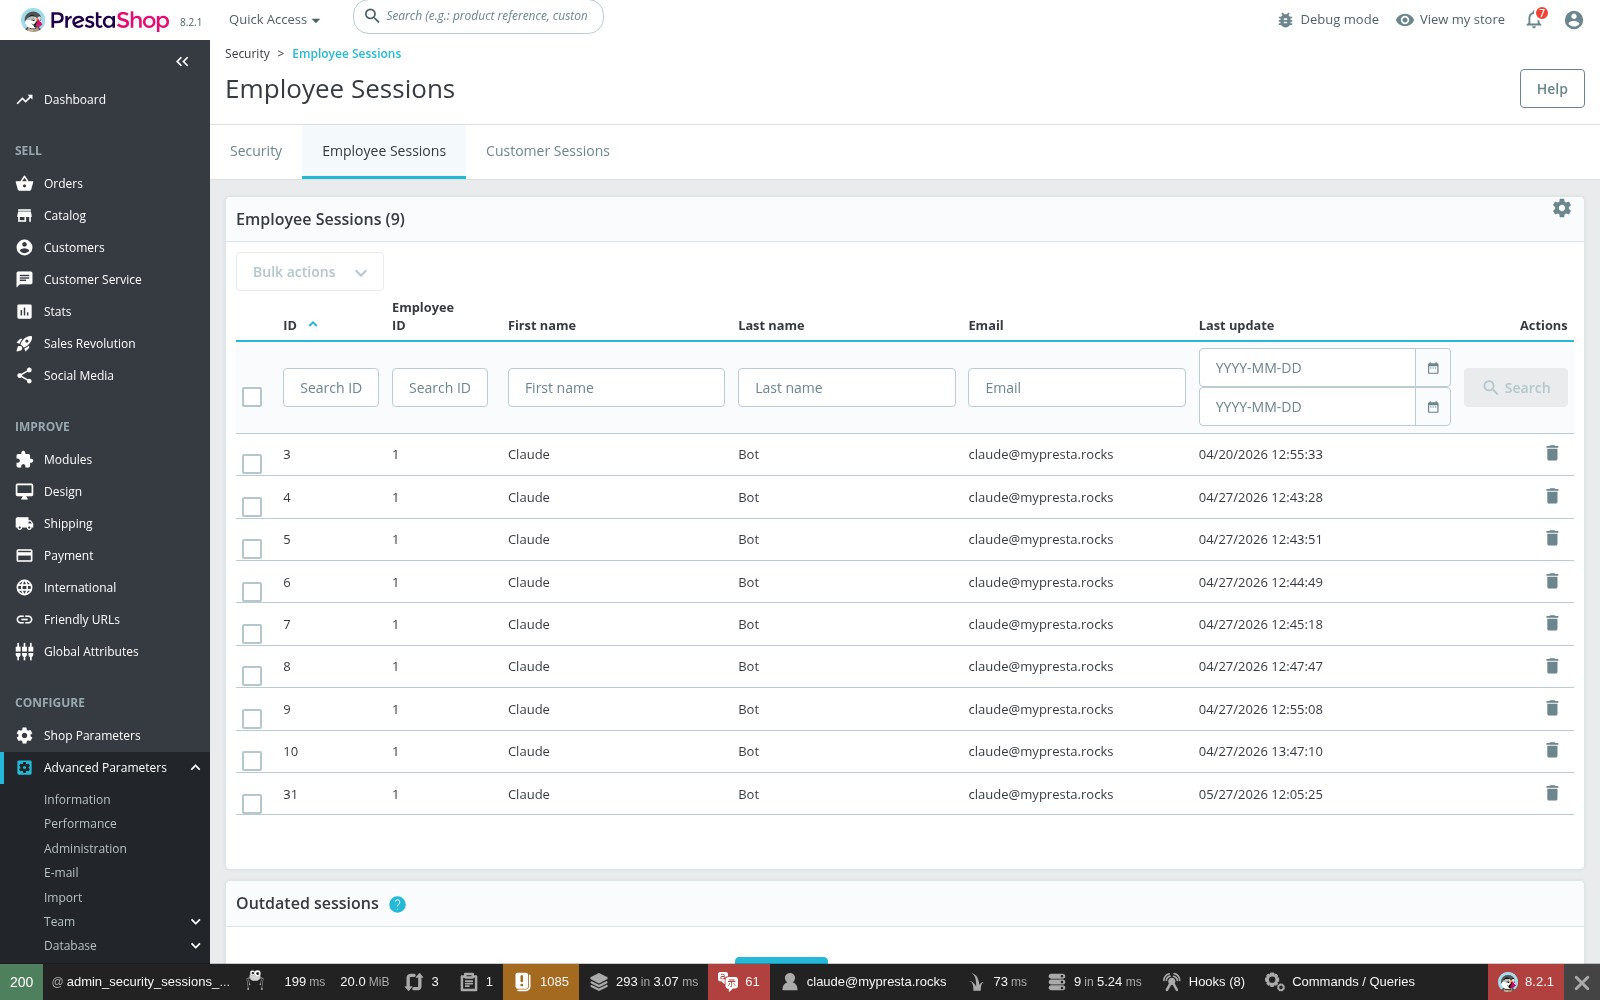Screen dimensions: 1600x1000
Task: Open Stats in sidebar
Action: 57,312
